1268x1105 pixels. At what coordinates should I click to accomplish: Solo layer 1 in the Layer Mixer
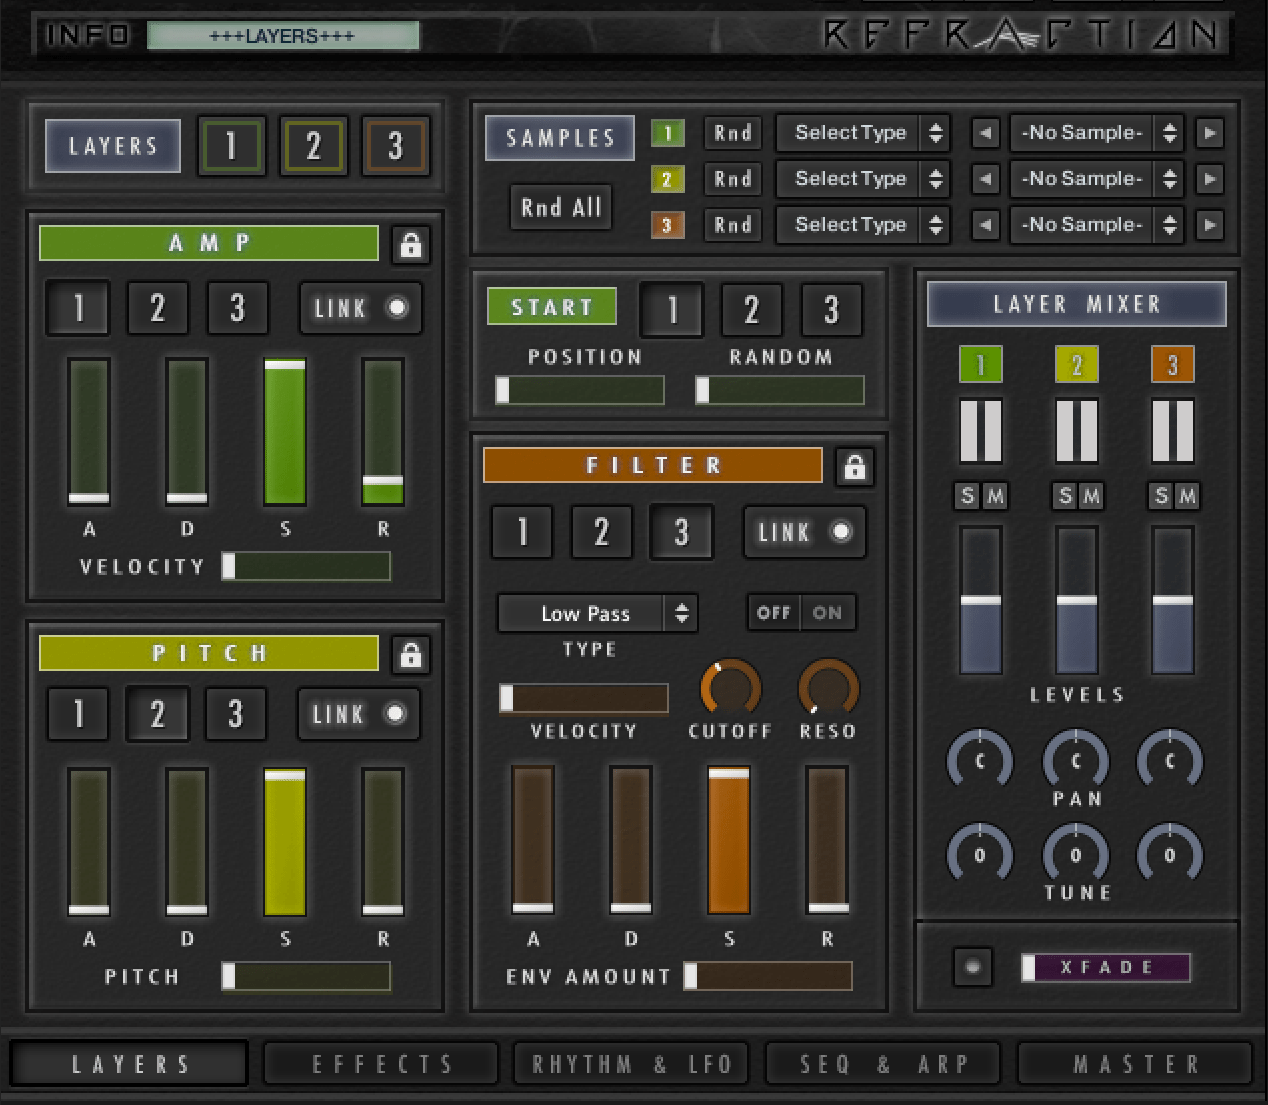pos(967,496)
